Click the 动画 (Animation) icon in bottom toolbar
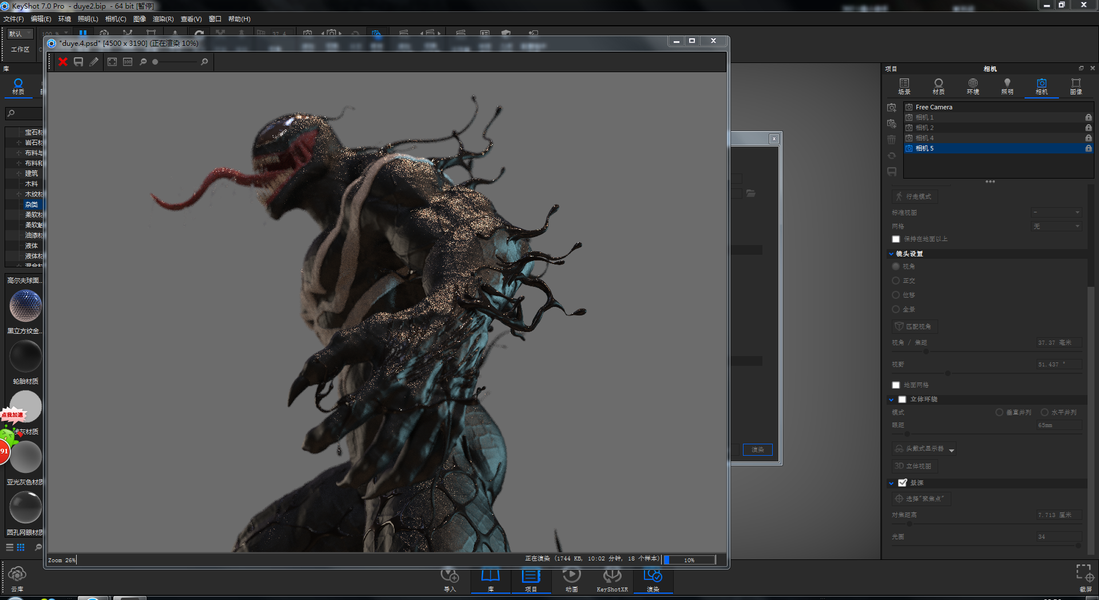 tap(571, 577)
